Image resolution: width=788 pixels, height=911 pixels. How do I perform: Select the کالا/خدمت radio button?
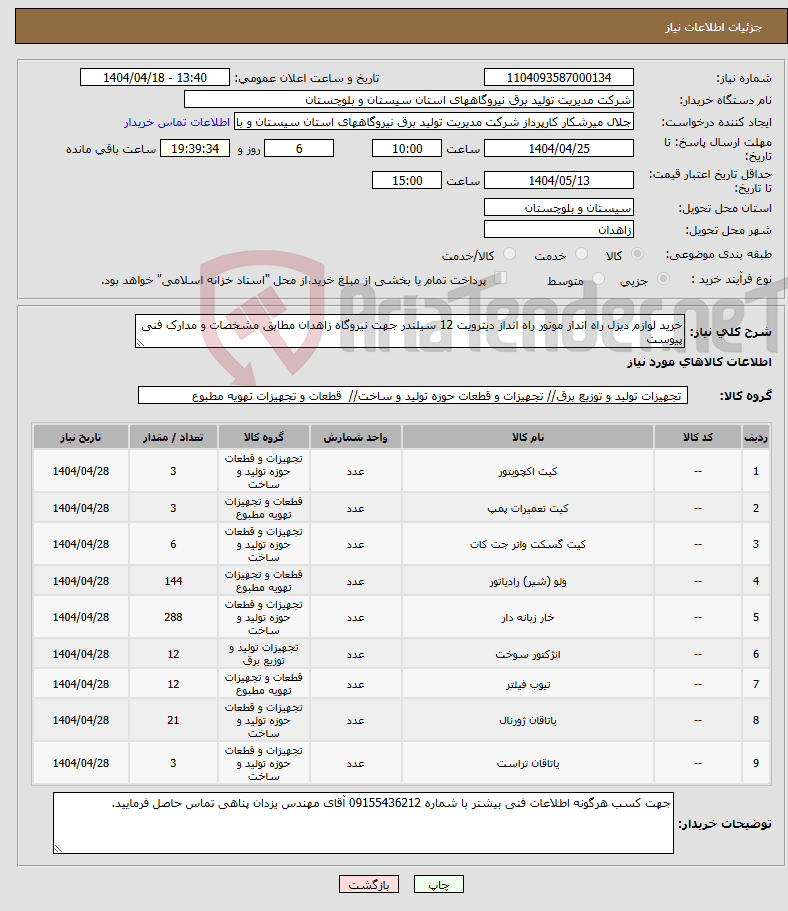(x=510, y=254)
